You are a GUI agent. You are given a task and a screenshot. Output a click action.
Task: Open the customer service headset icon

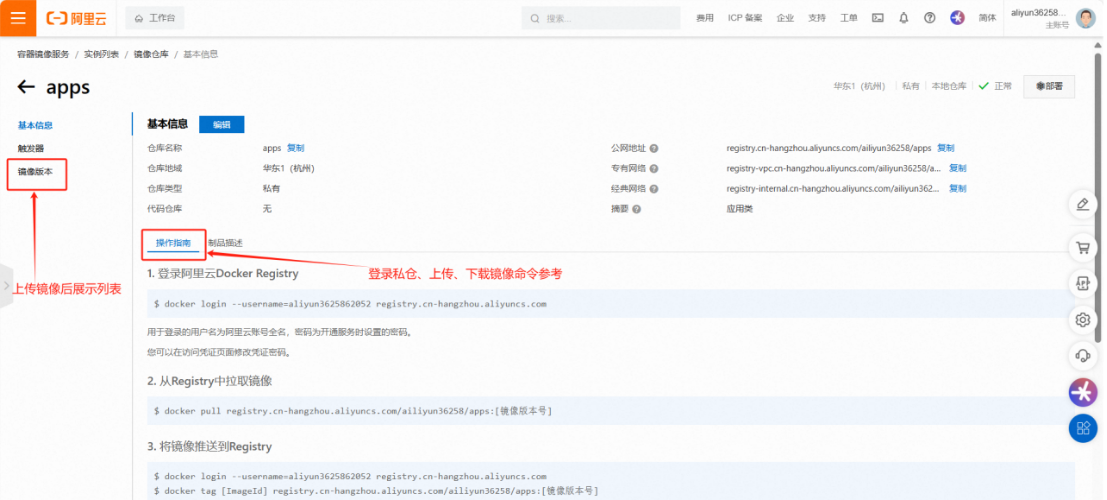(x=1082, y=355)
